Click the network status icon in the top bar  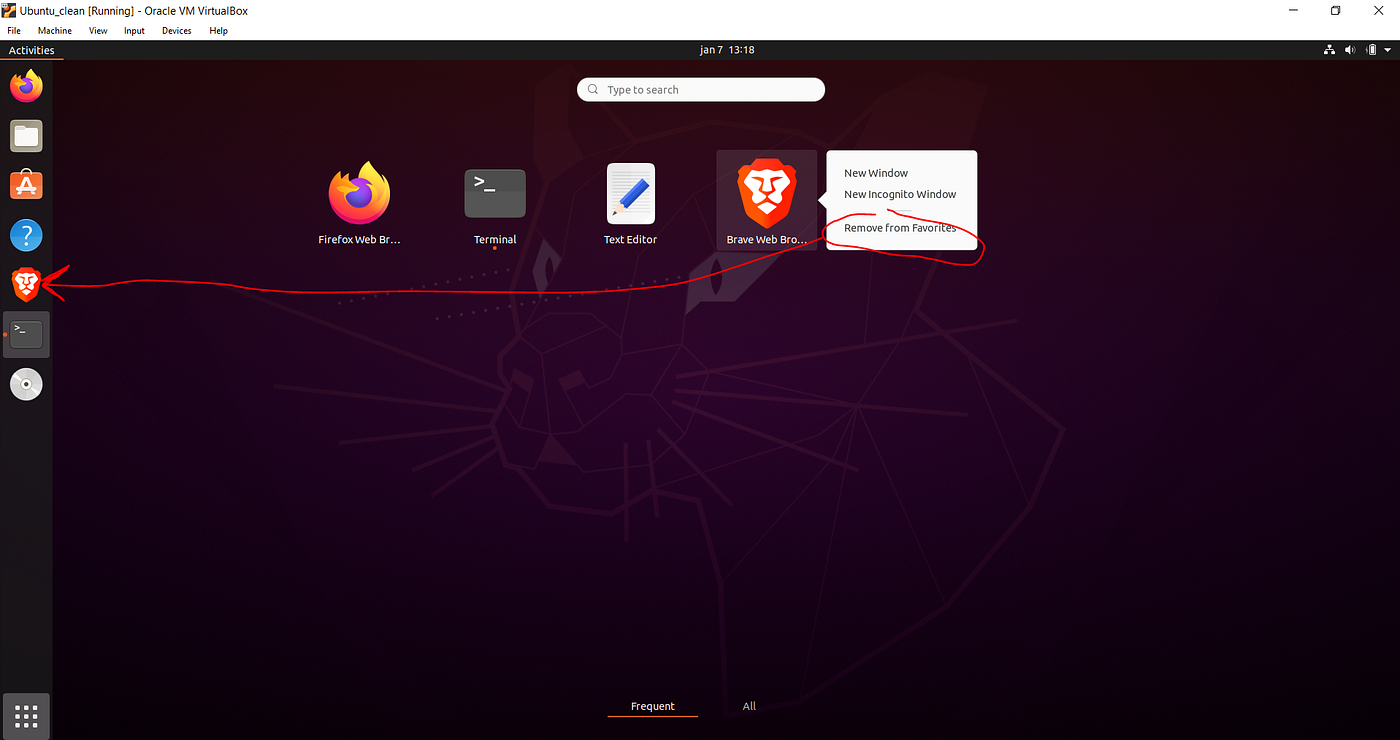[x=1330, y=50]
